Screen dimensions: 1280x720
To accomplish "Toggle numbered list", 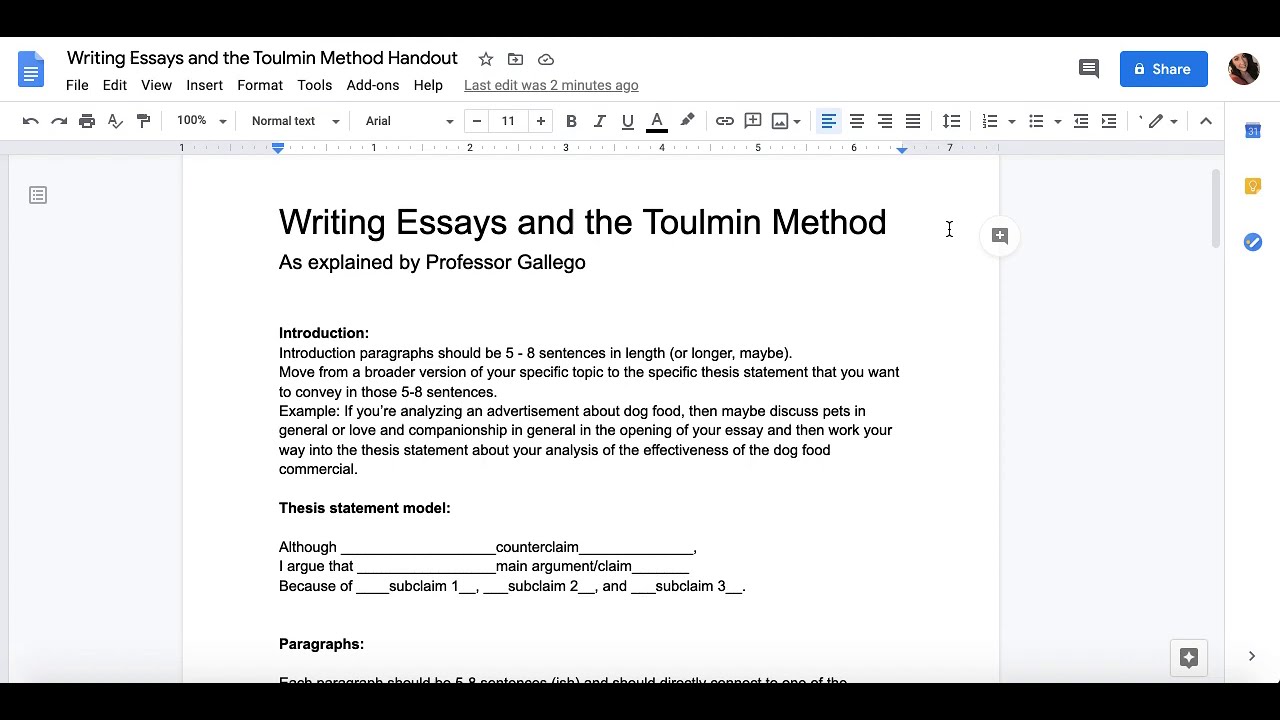I will click(990, 121).
